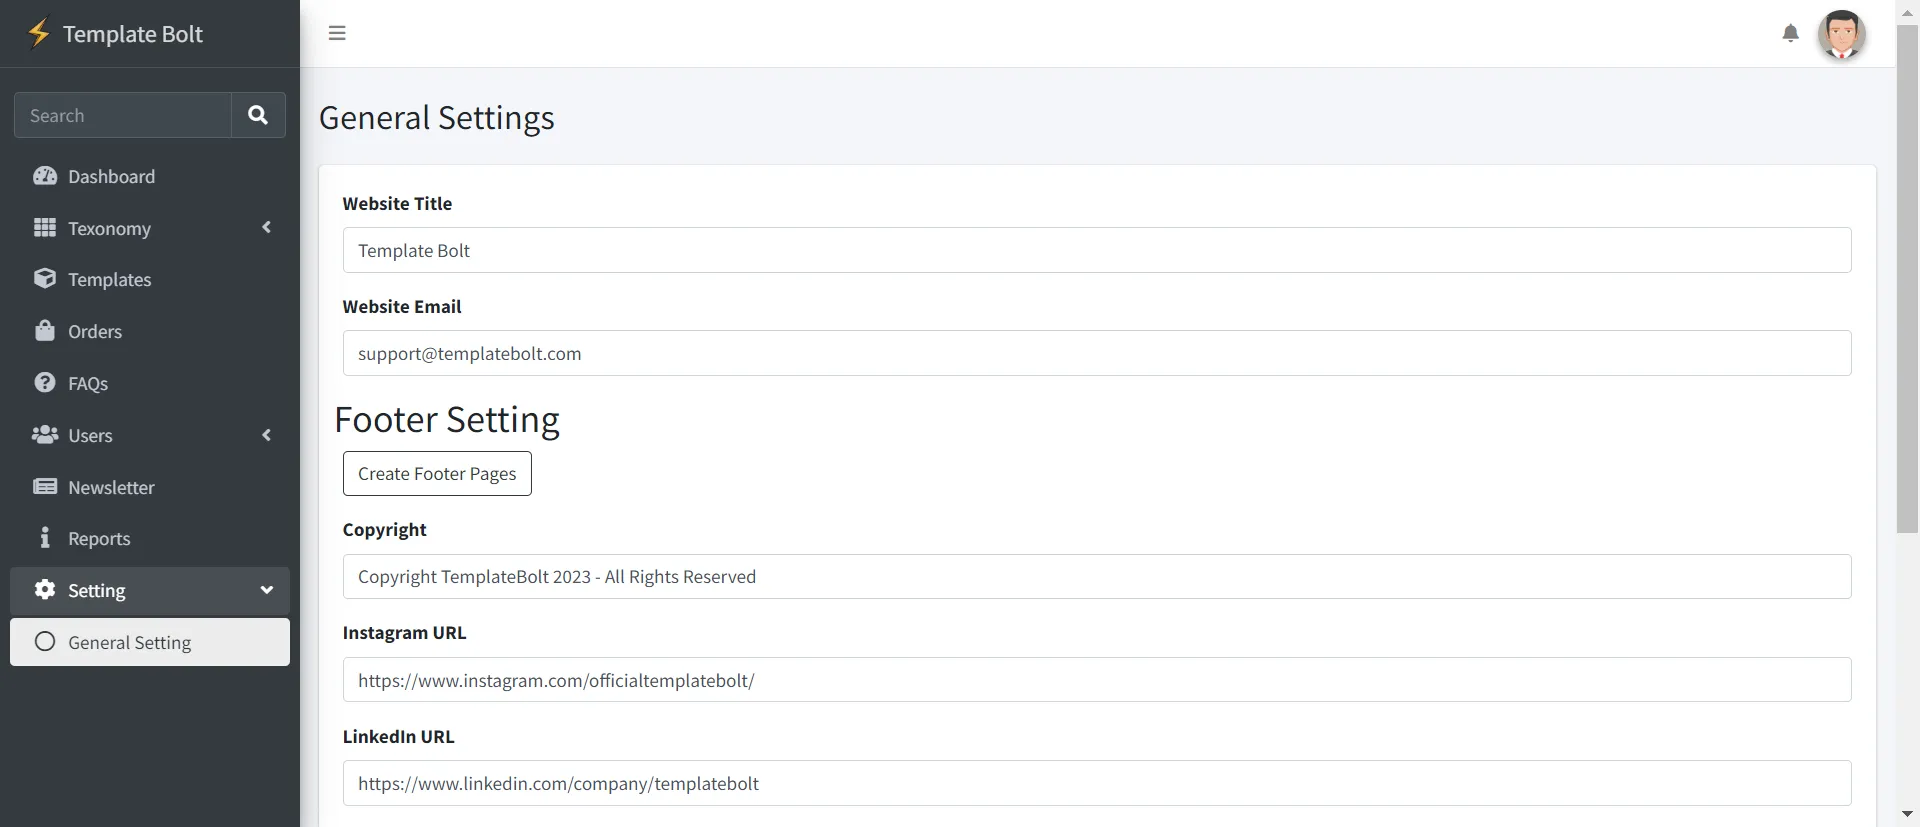Open the Templates menu item

110,280
